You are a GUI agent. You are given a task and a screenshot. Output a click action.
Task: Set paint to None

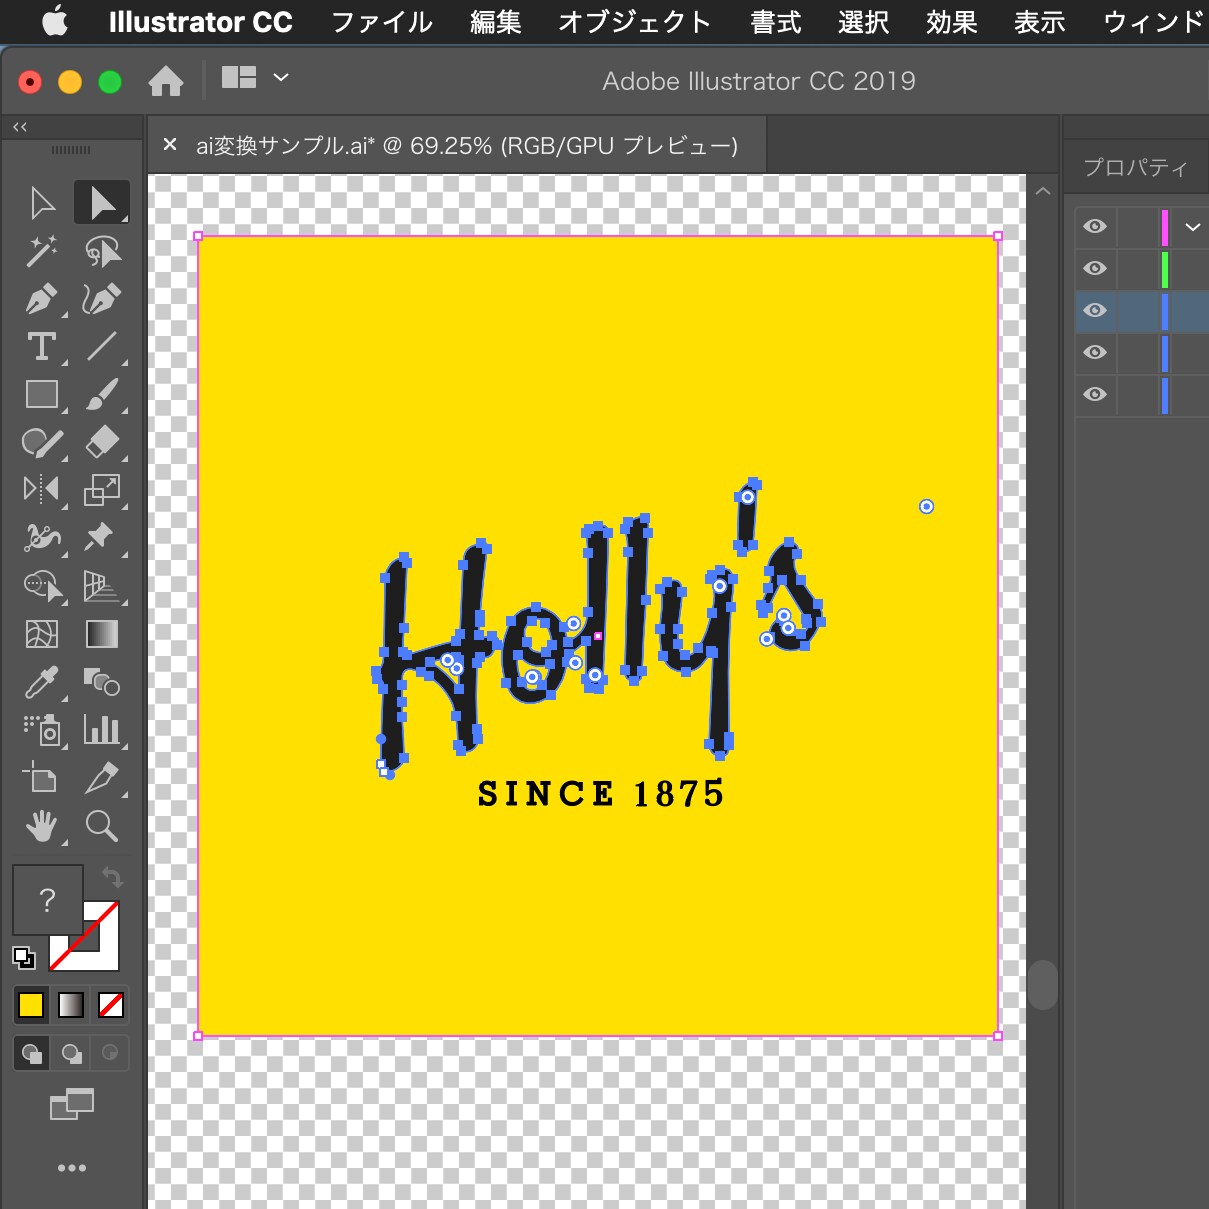point(111,1004)
